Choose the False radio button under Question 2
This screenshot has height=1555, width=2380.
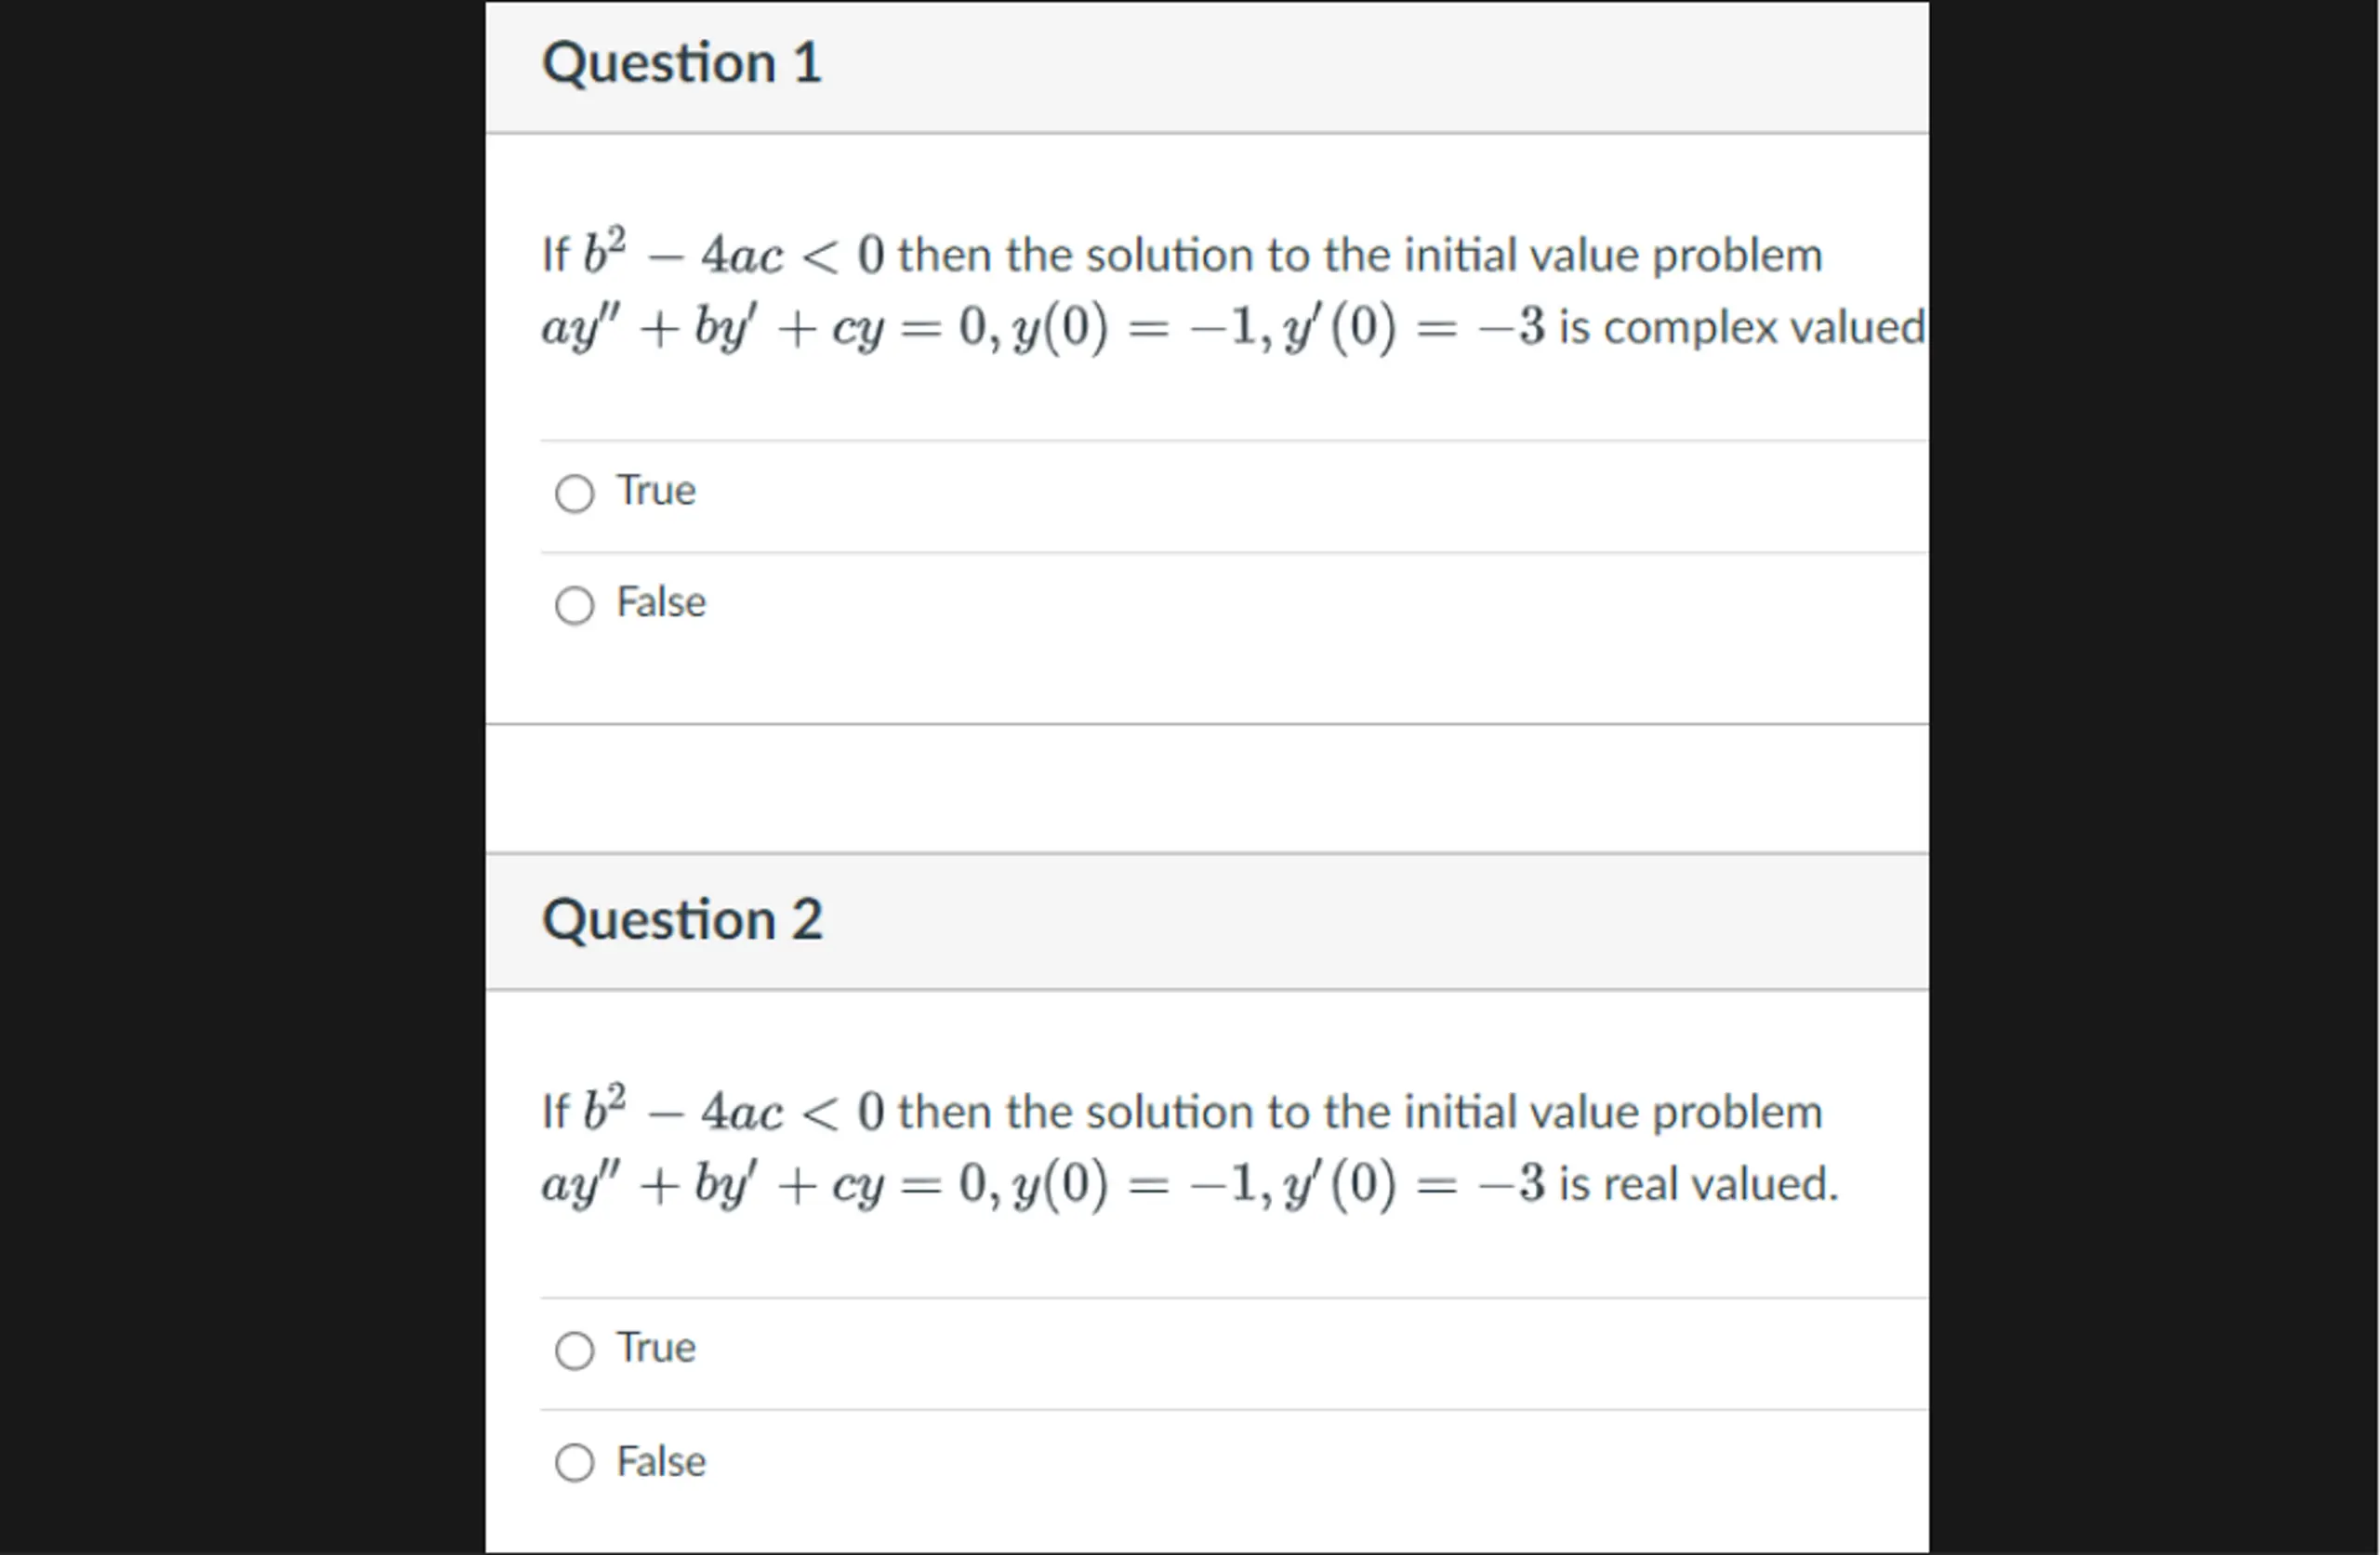click(x=575, y=1463)
